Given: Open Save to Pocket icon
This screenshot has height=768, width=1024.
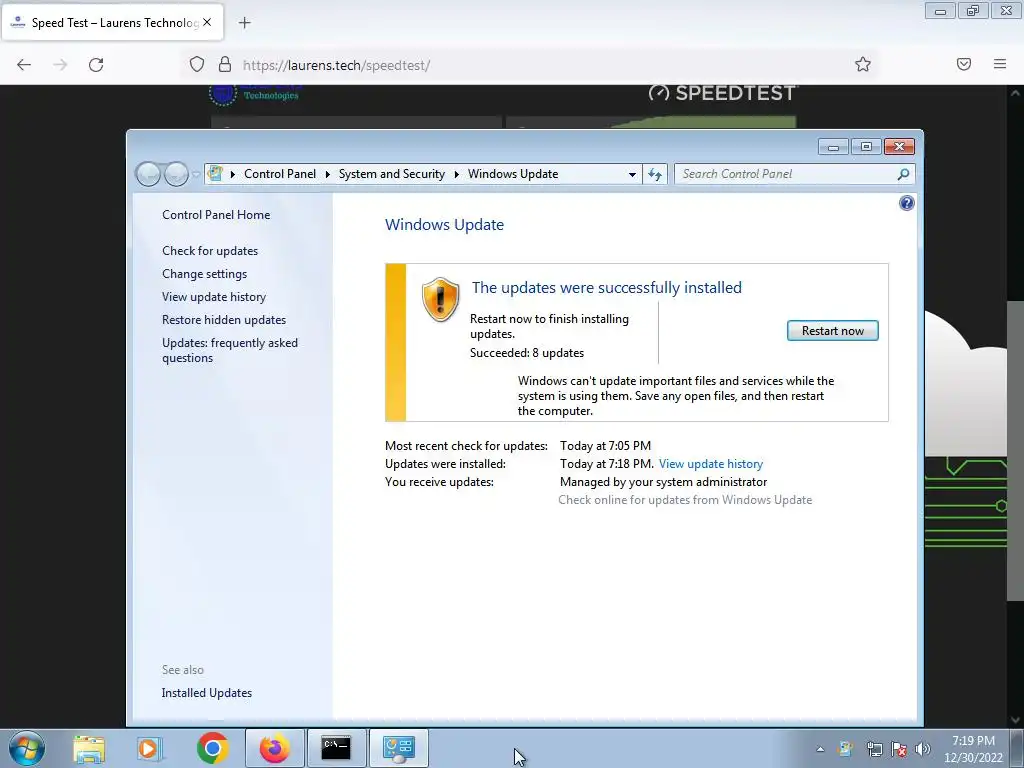Looking at the screenshot, I should (x=964, y=64).
